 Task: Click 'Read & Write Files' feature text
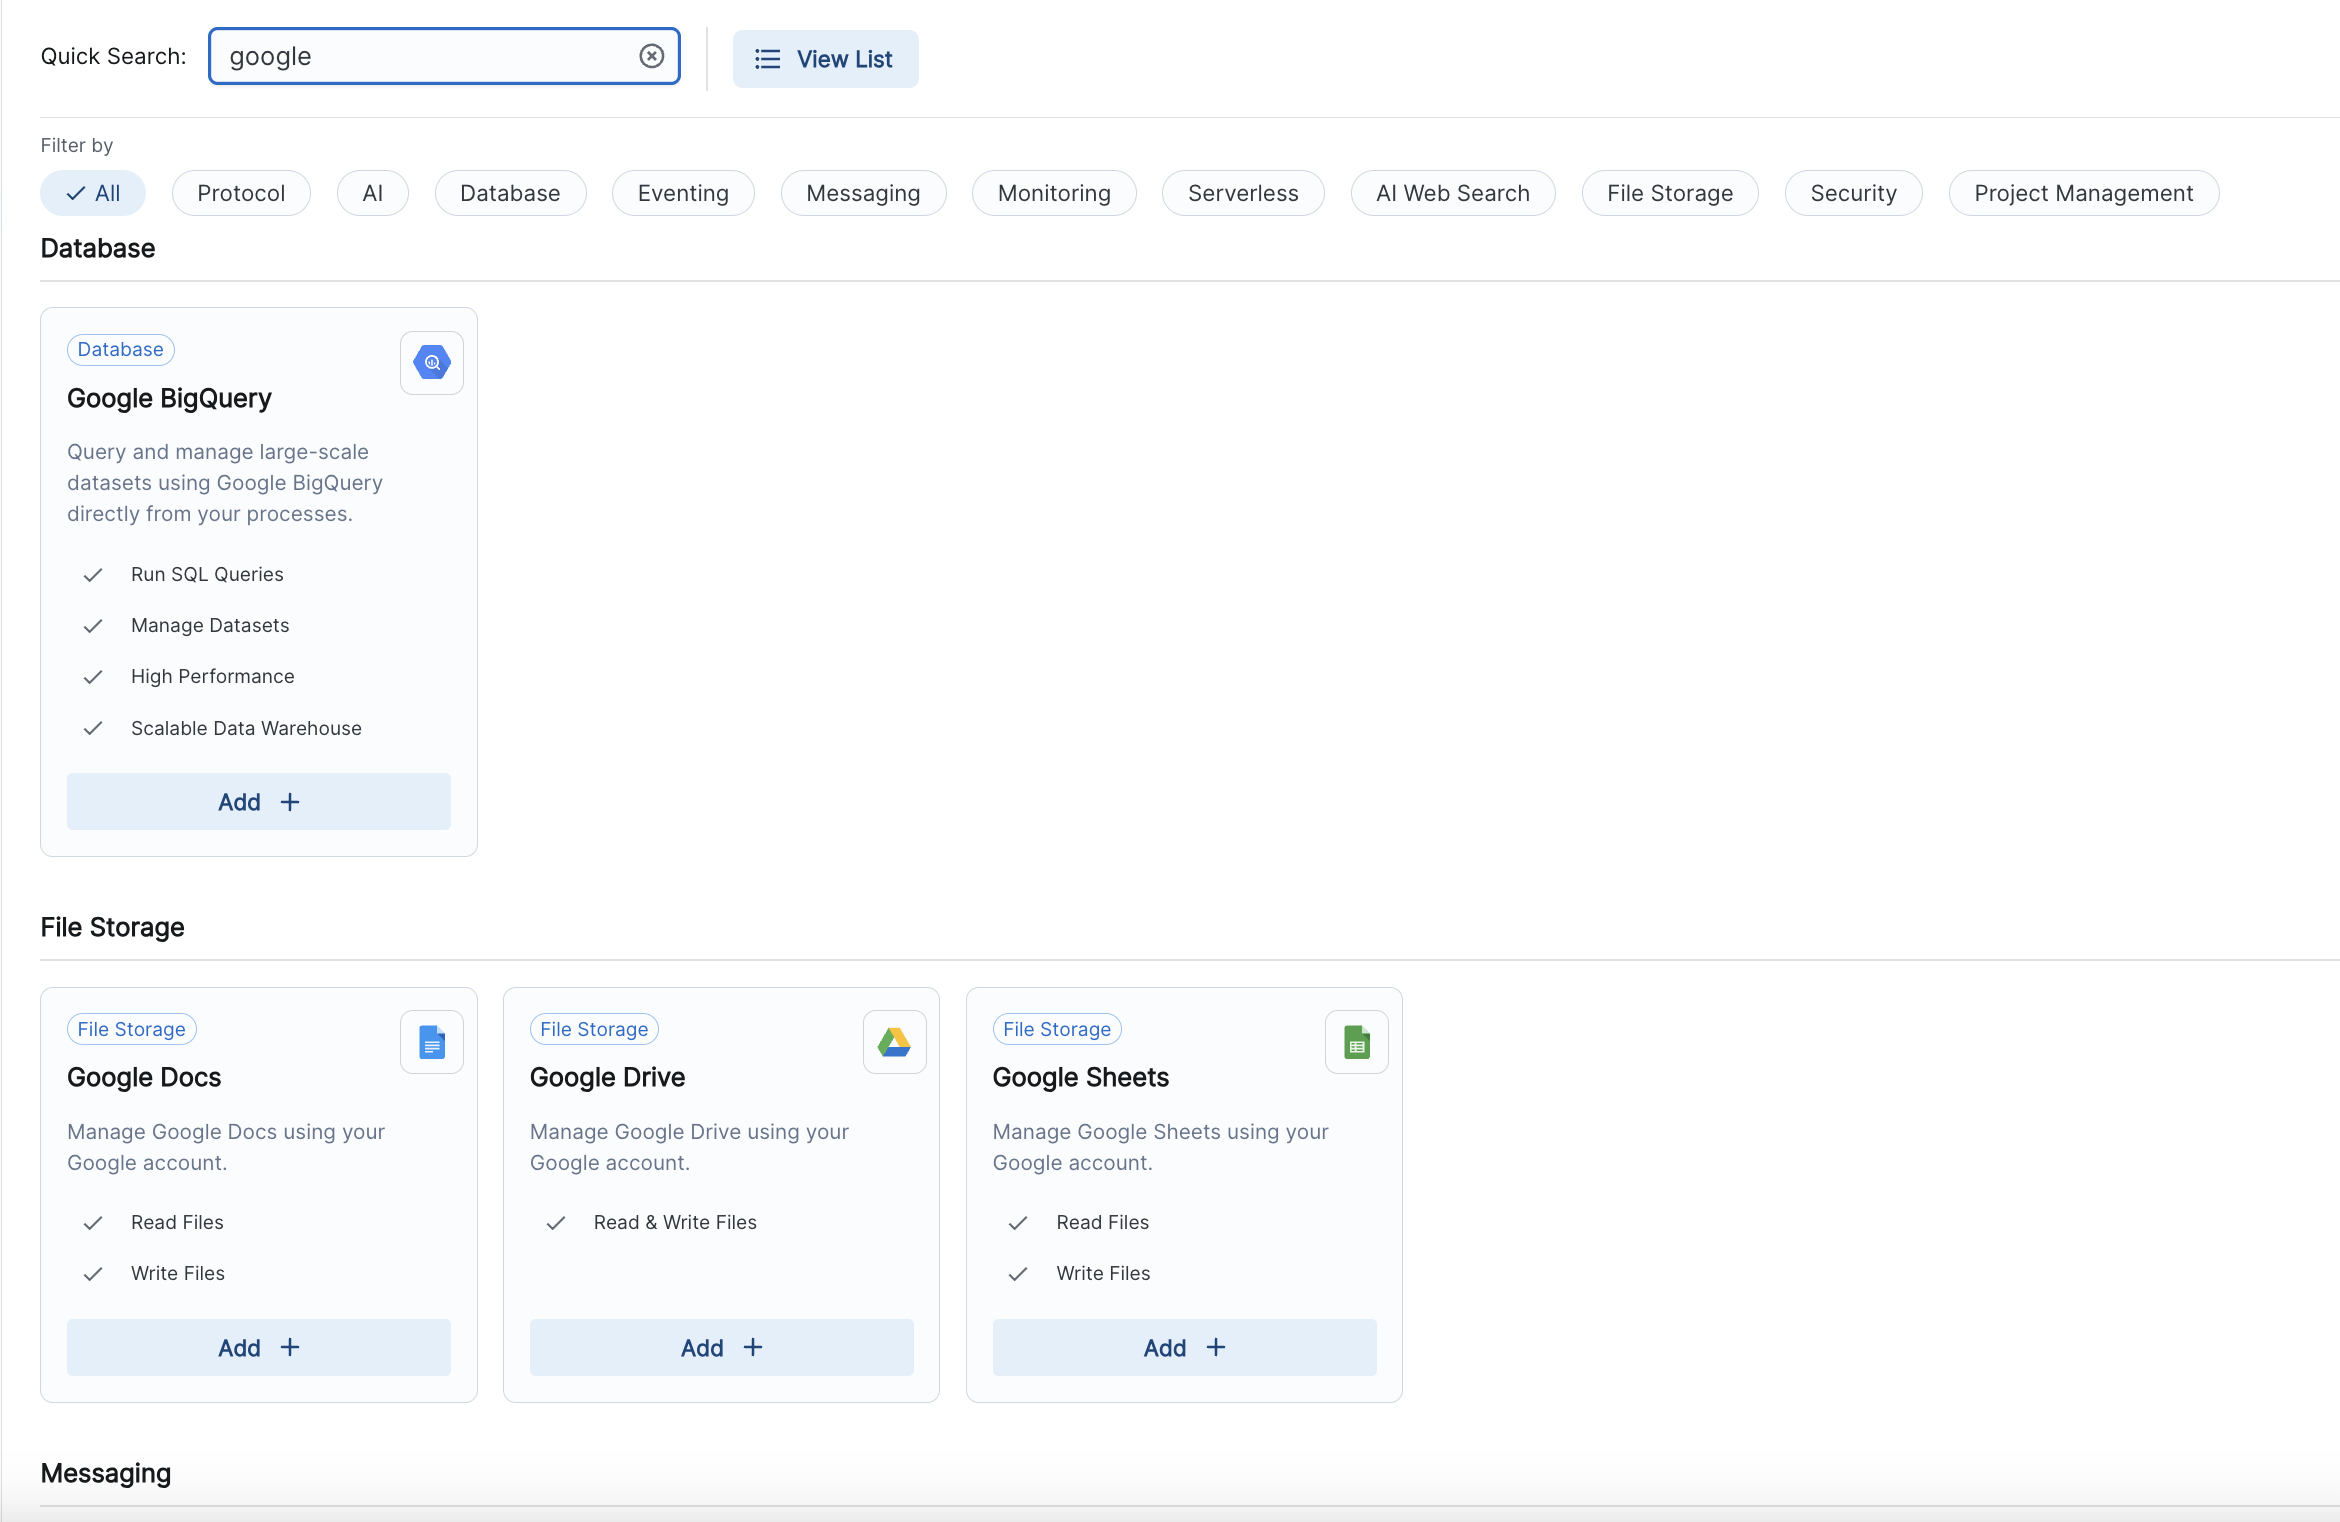[675, 1223]
